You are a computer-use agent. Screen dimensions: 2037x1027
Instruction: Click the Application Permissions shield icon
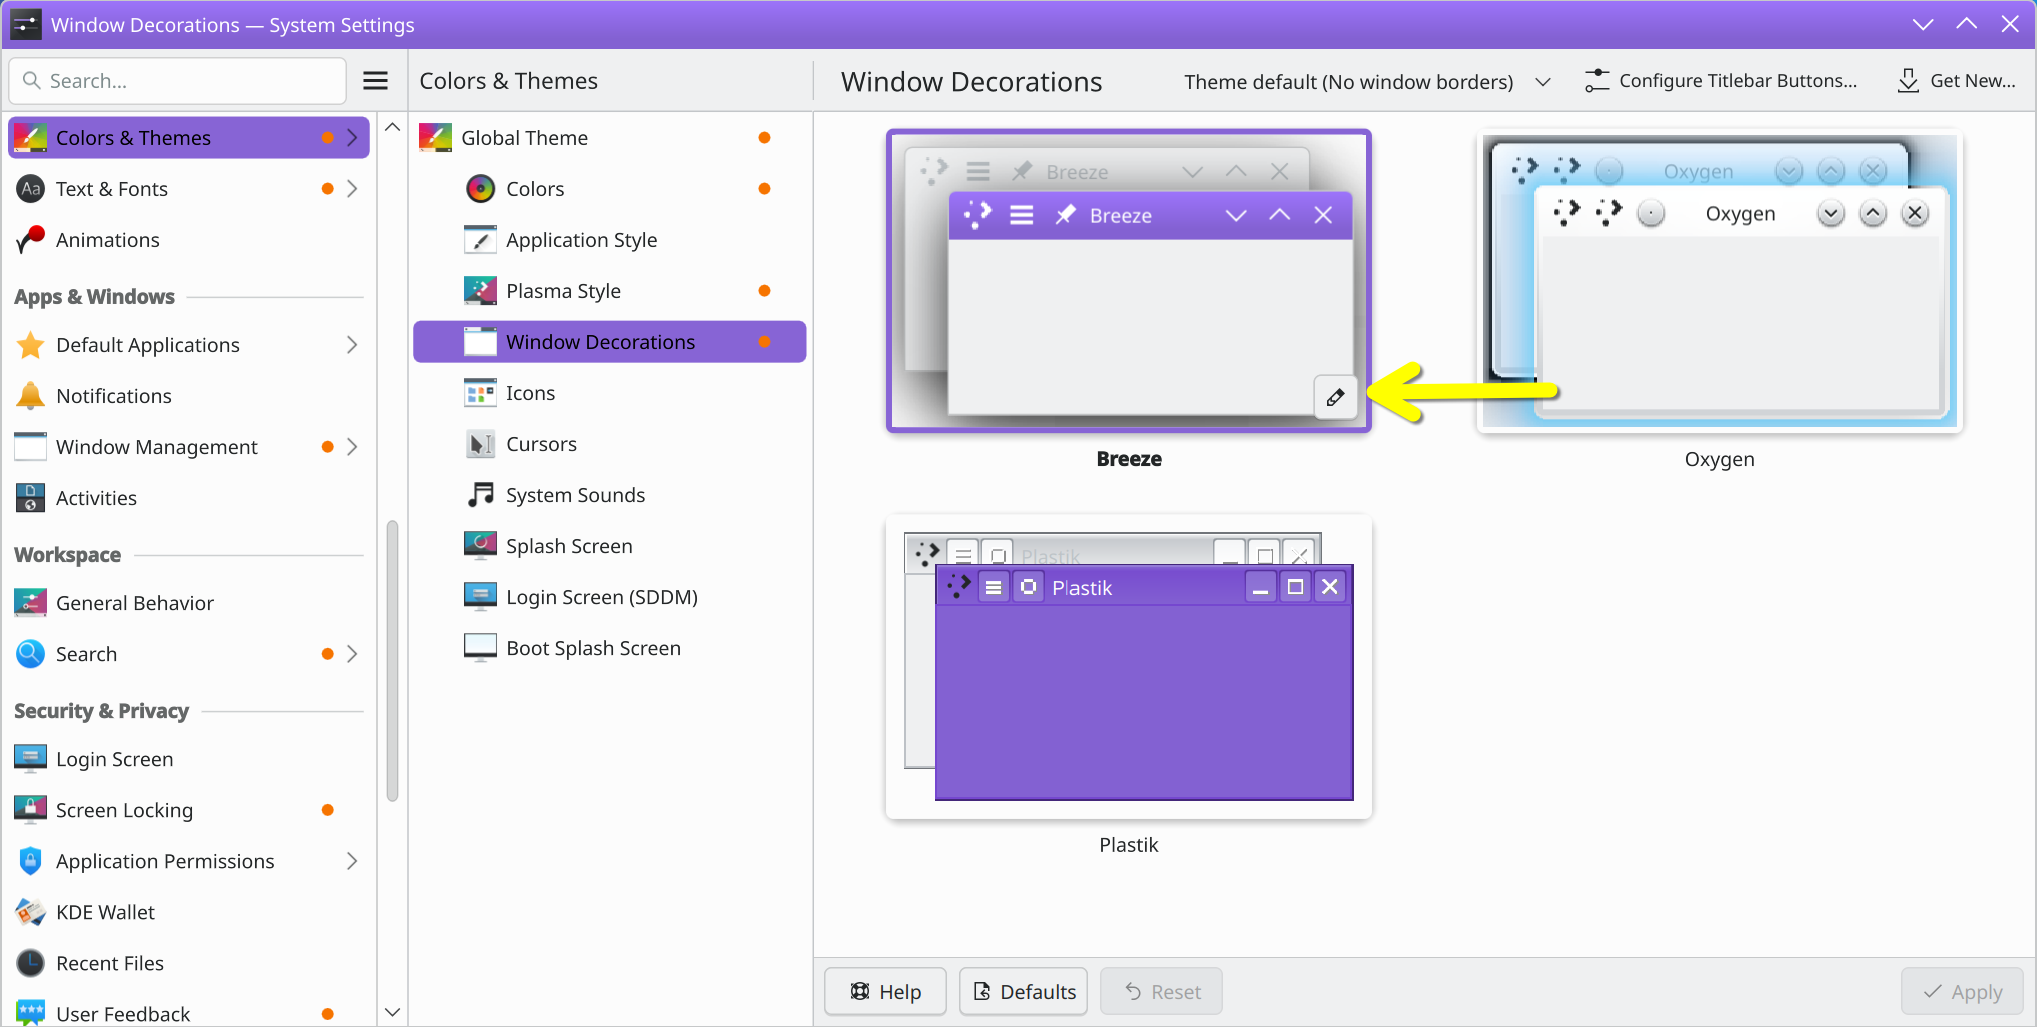31,861
